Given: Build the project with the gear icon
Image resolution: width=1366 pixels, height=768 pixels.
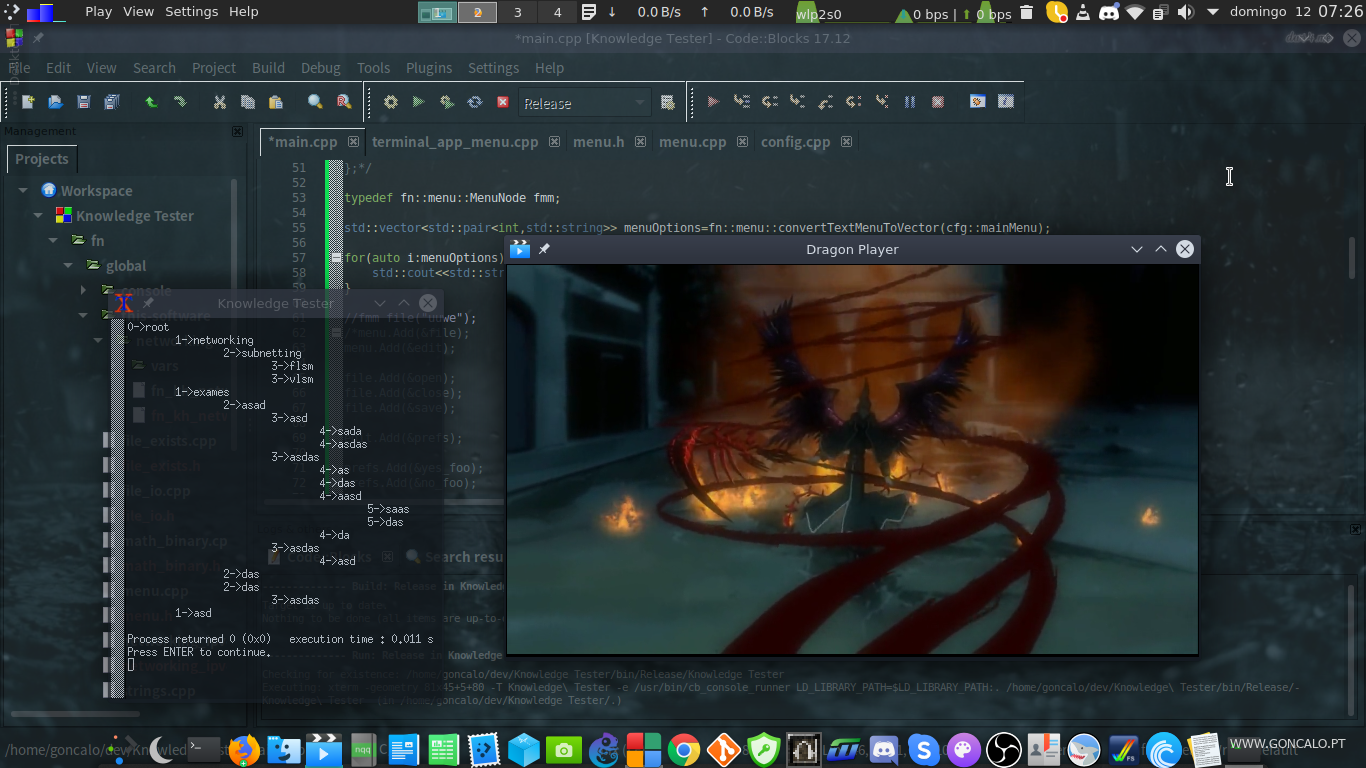Looking at the screenshot, I should coord(391,102).
